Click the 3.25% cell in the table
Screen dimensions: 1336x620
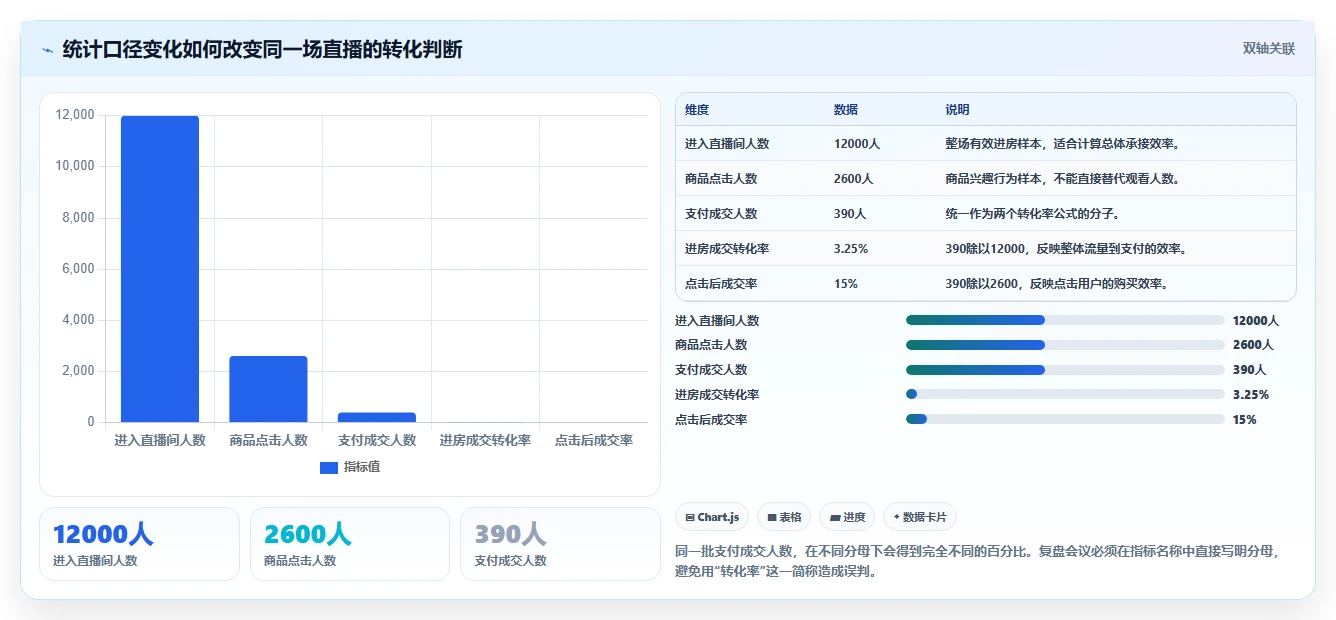pos(850,249)
